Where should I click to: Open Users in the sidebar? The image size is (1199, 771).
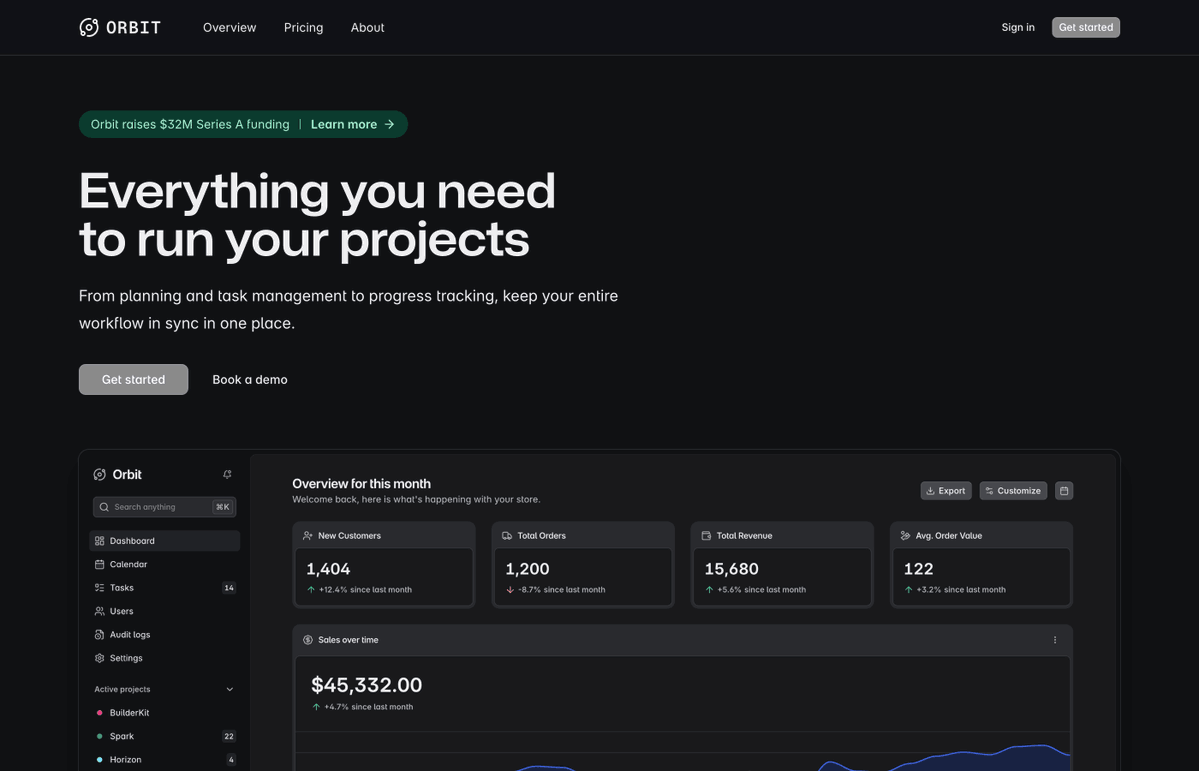pos(164,611)
